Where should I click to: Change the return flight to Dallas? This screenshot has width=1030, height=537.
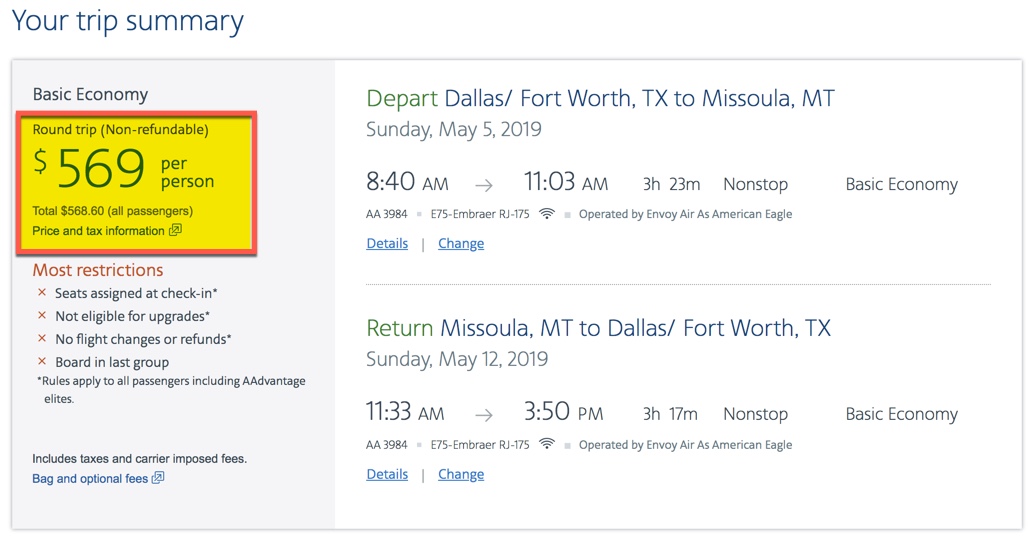pyautogui.click(x=461, y=475)
